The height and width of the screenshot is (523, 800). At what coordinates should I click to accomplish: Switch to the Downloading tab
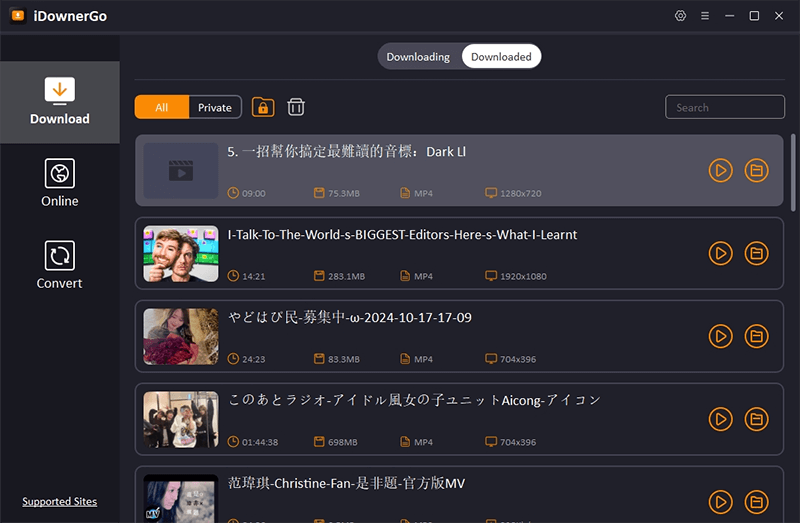click(x=418, y=57)
